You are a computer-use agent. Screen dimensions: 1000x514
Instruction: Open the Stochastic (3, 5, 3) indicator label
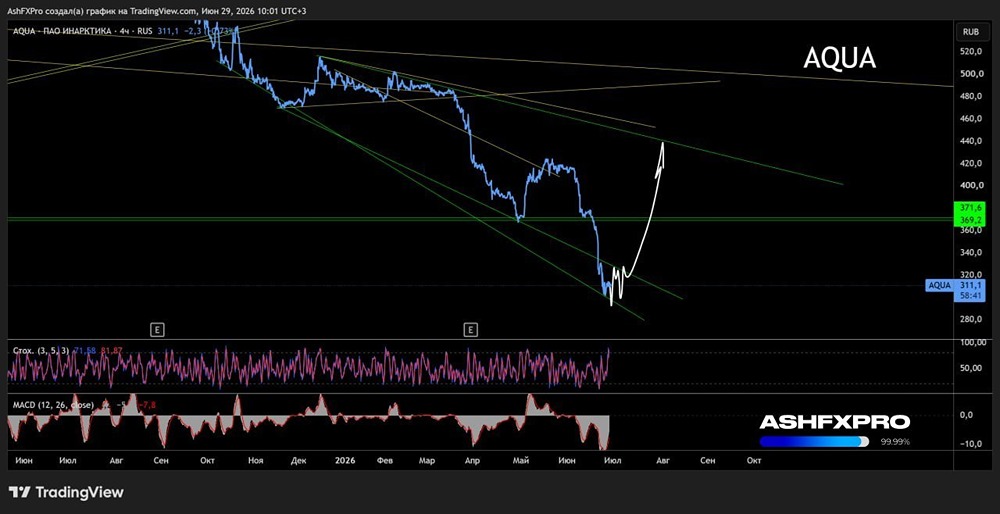tap(40, 350)
